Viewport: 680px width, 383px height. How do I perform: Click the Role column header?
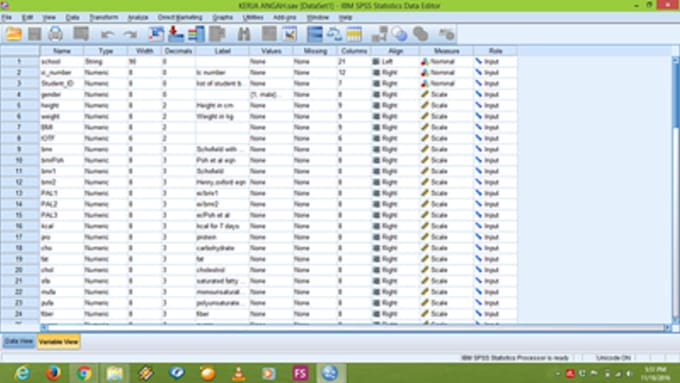tap(495, 51)
